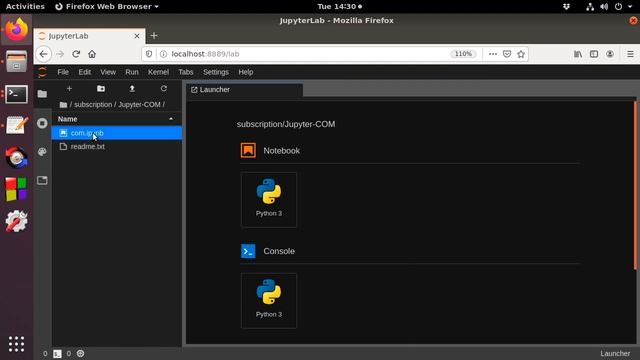Click the kernels count icon in status bar
This screenshot has width=640, height=360.
[x=80, y=353]
